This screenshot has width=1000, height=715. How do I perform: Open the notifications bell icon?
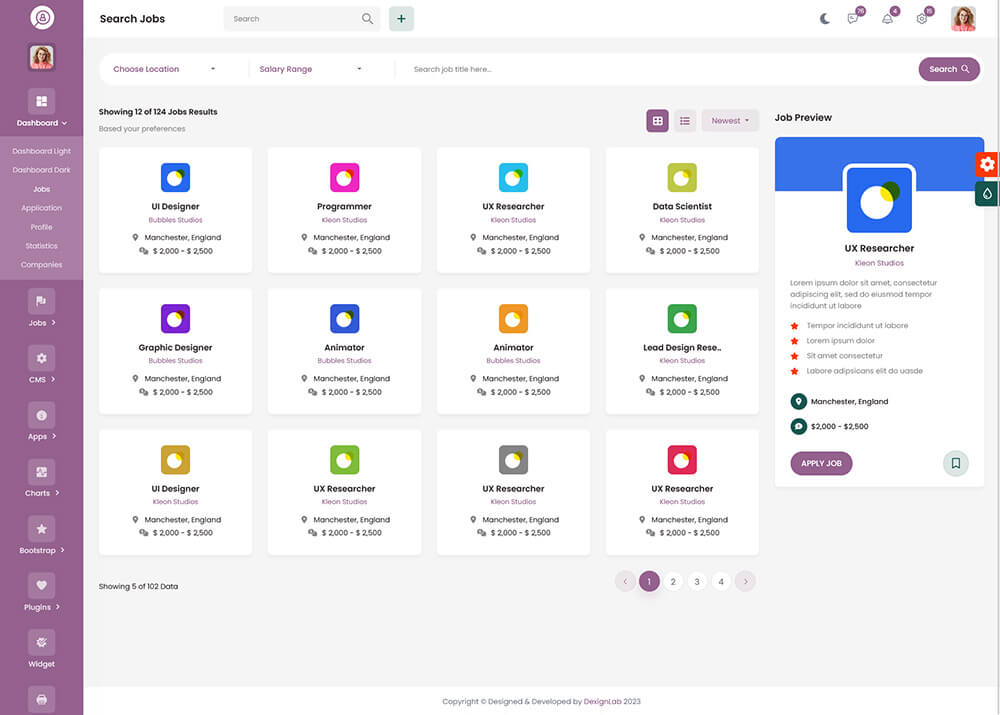(x=887, y=18)
